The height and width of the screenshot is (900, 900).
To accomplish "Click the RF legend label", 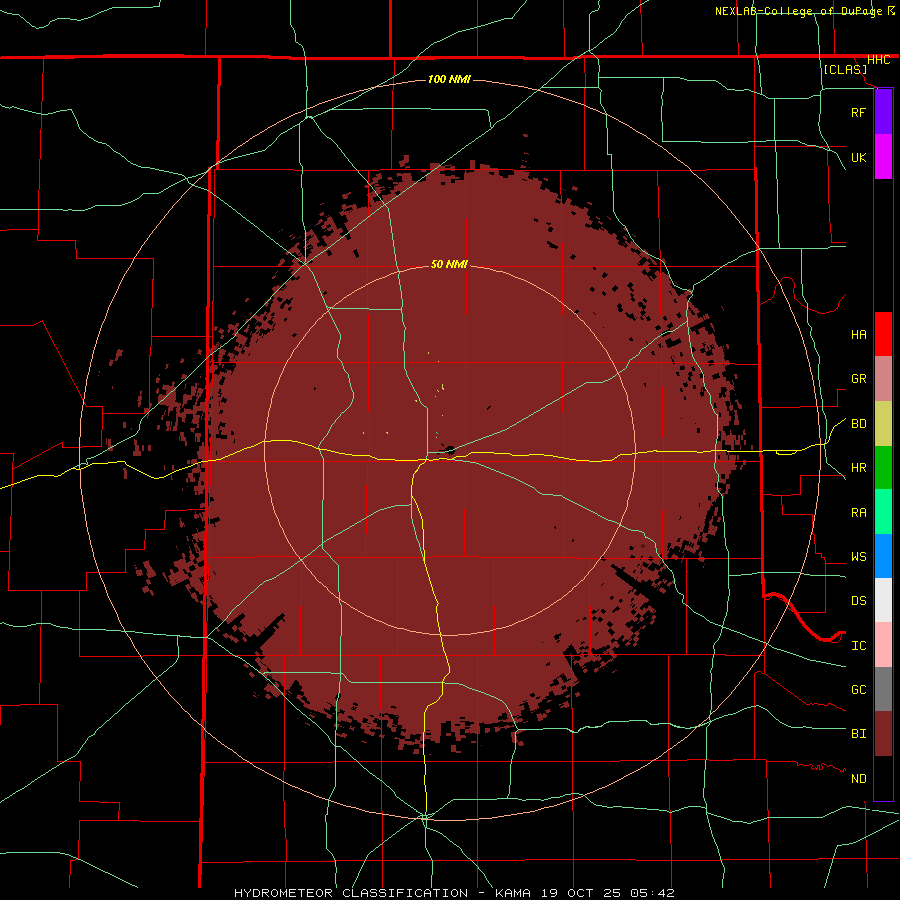I will pyautogui.click(x=858, y=112).
